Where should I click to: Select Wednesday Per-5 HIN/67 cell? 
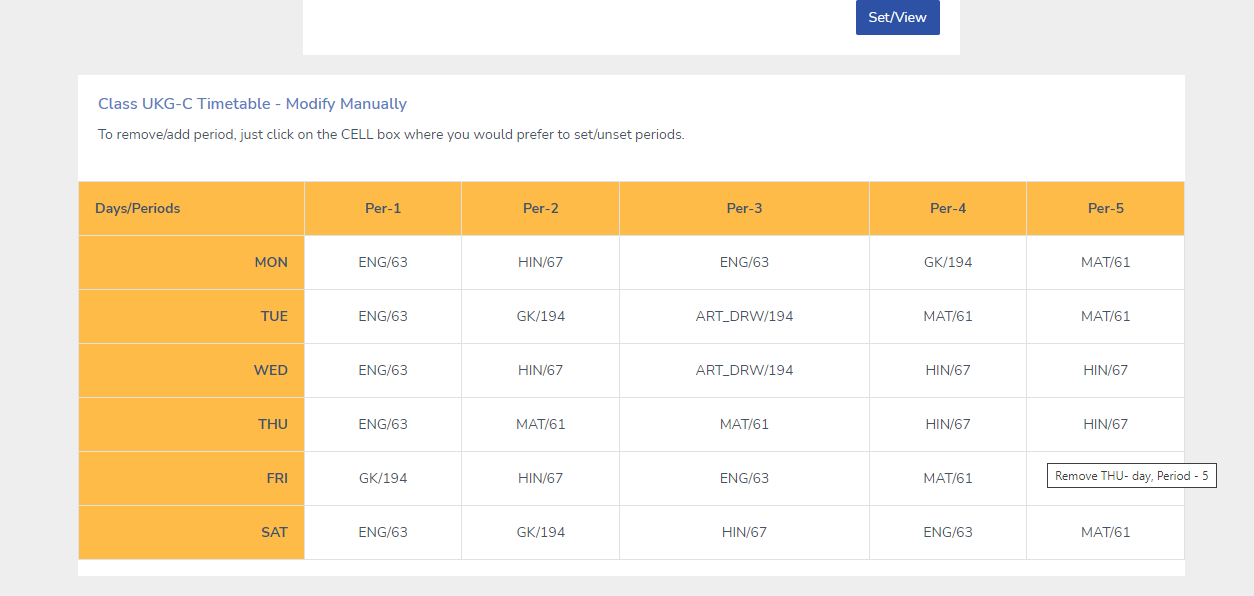coord(1106,371)
